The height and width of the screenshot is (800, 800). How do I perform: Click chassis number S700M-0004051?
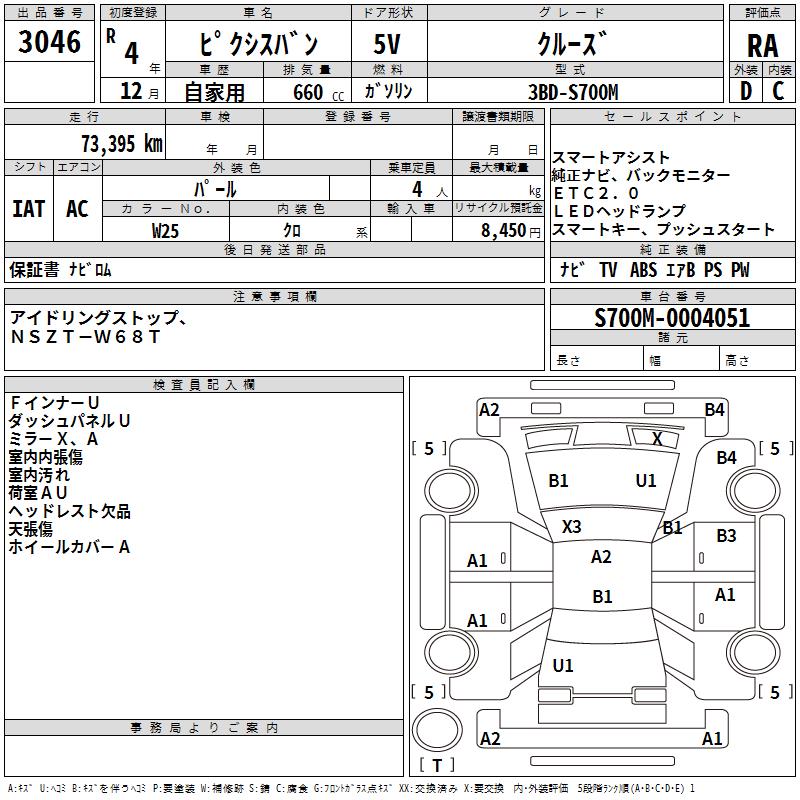point(672,318)
